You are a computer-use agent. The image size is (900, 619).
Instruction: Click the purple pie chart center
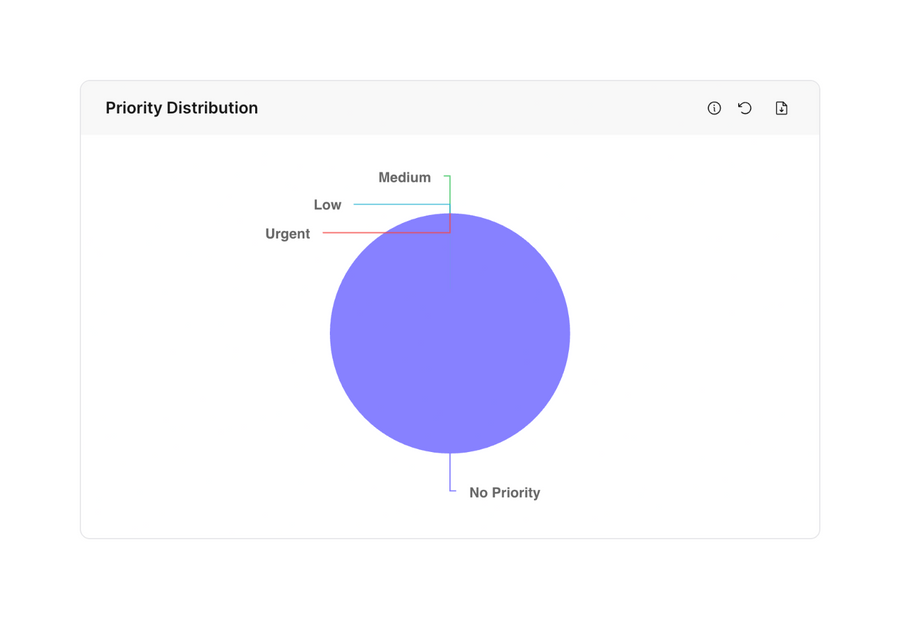click(x=450, y=332)
